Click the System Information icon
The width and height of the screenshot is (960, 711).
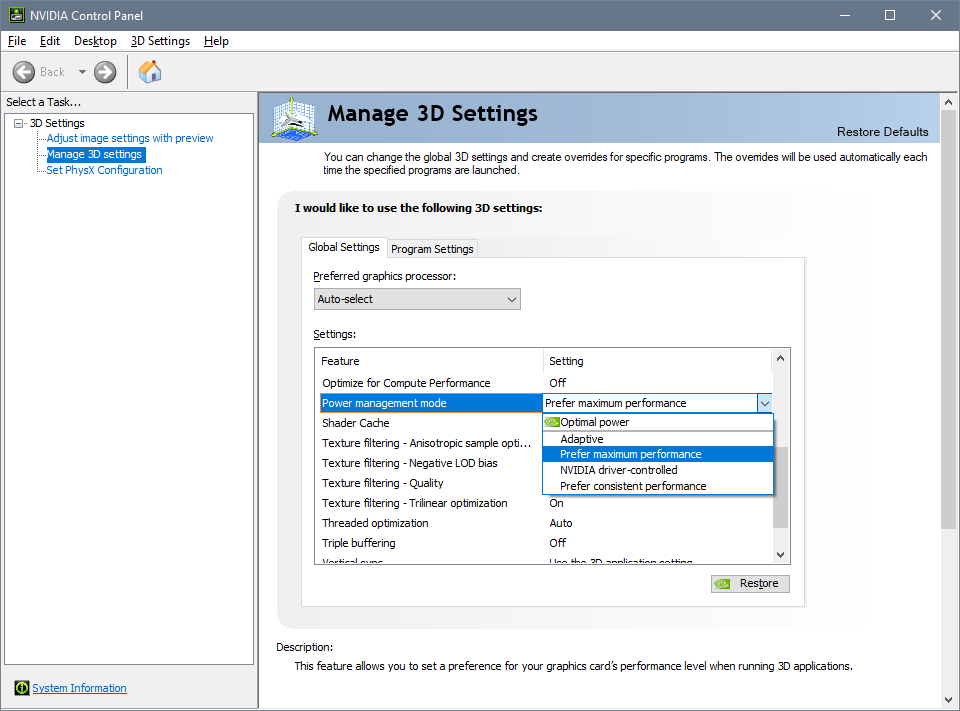[22, 688]
